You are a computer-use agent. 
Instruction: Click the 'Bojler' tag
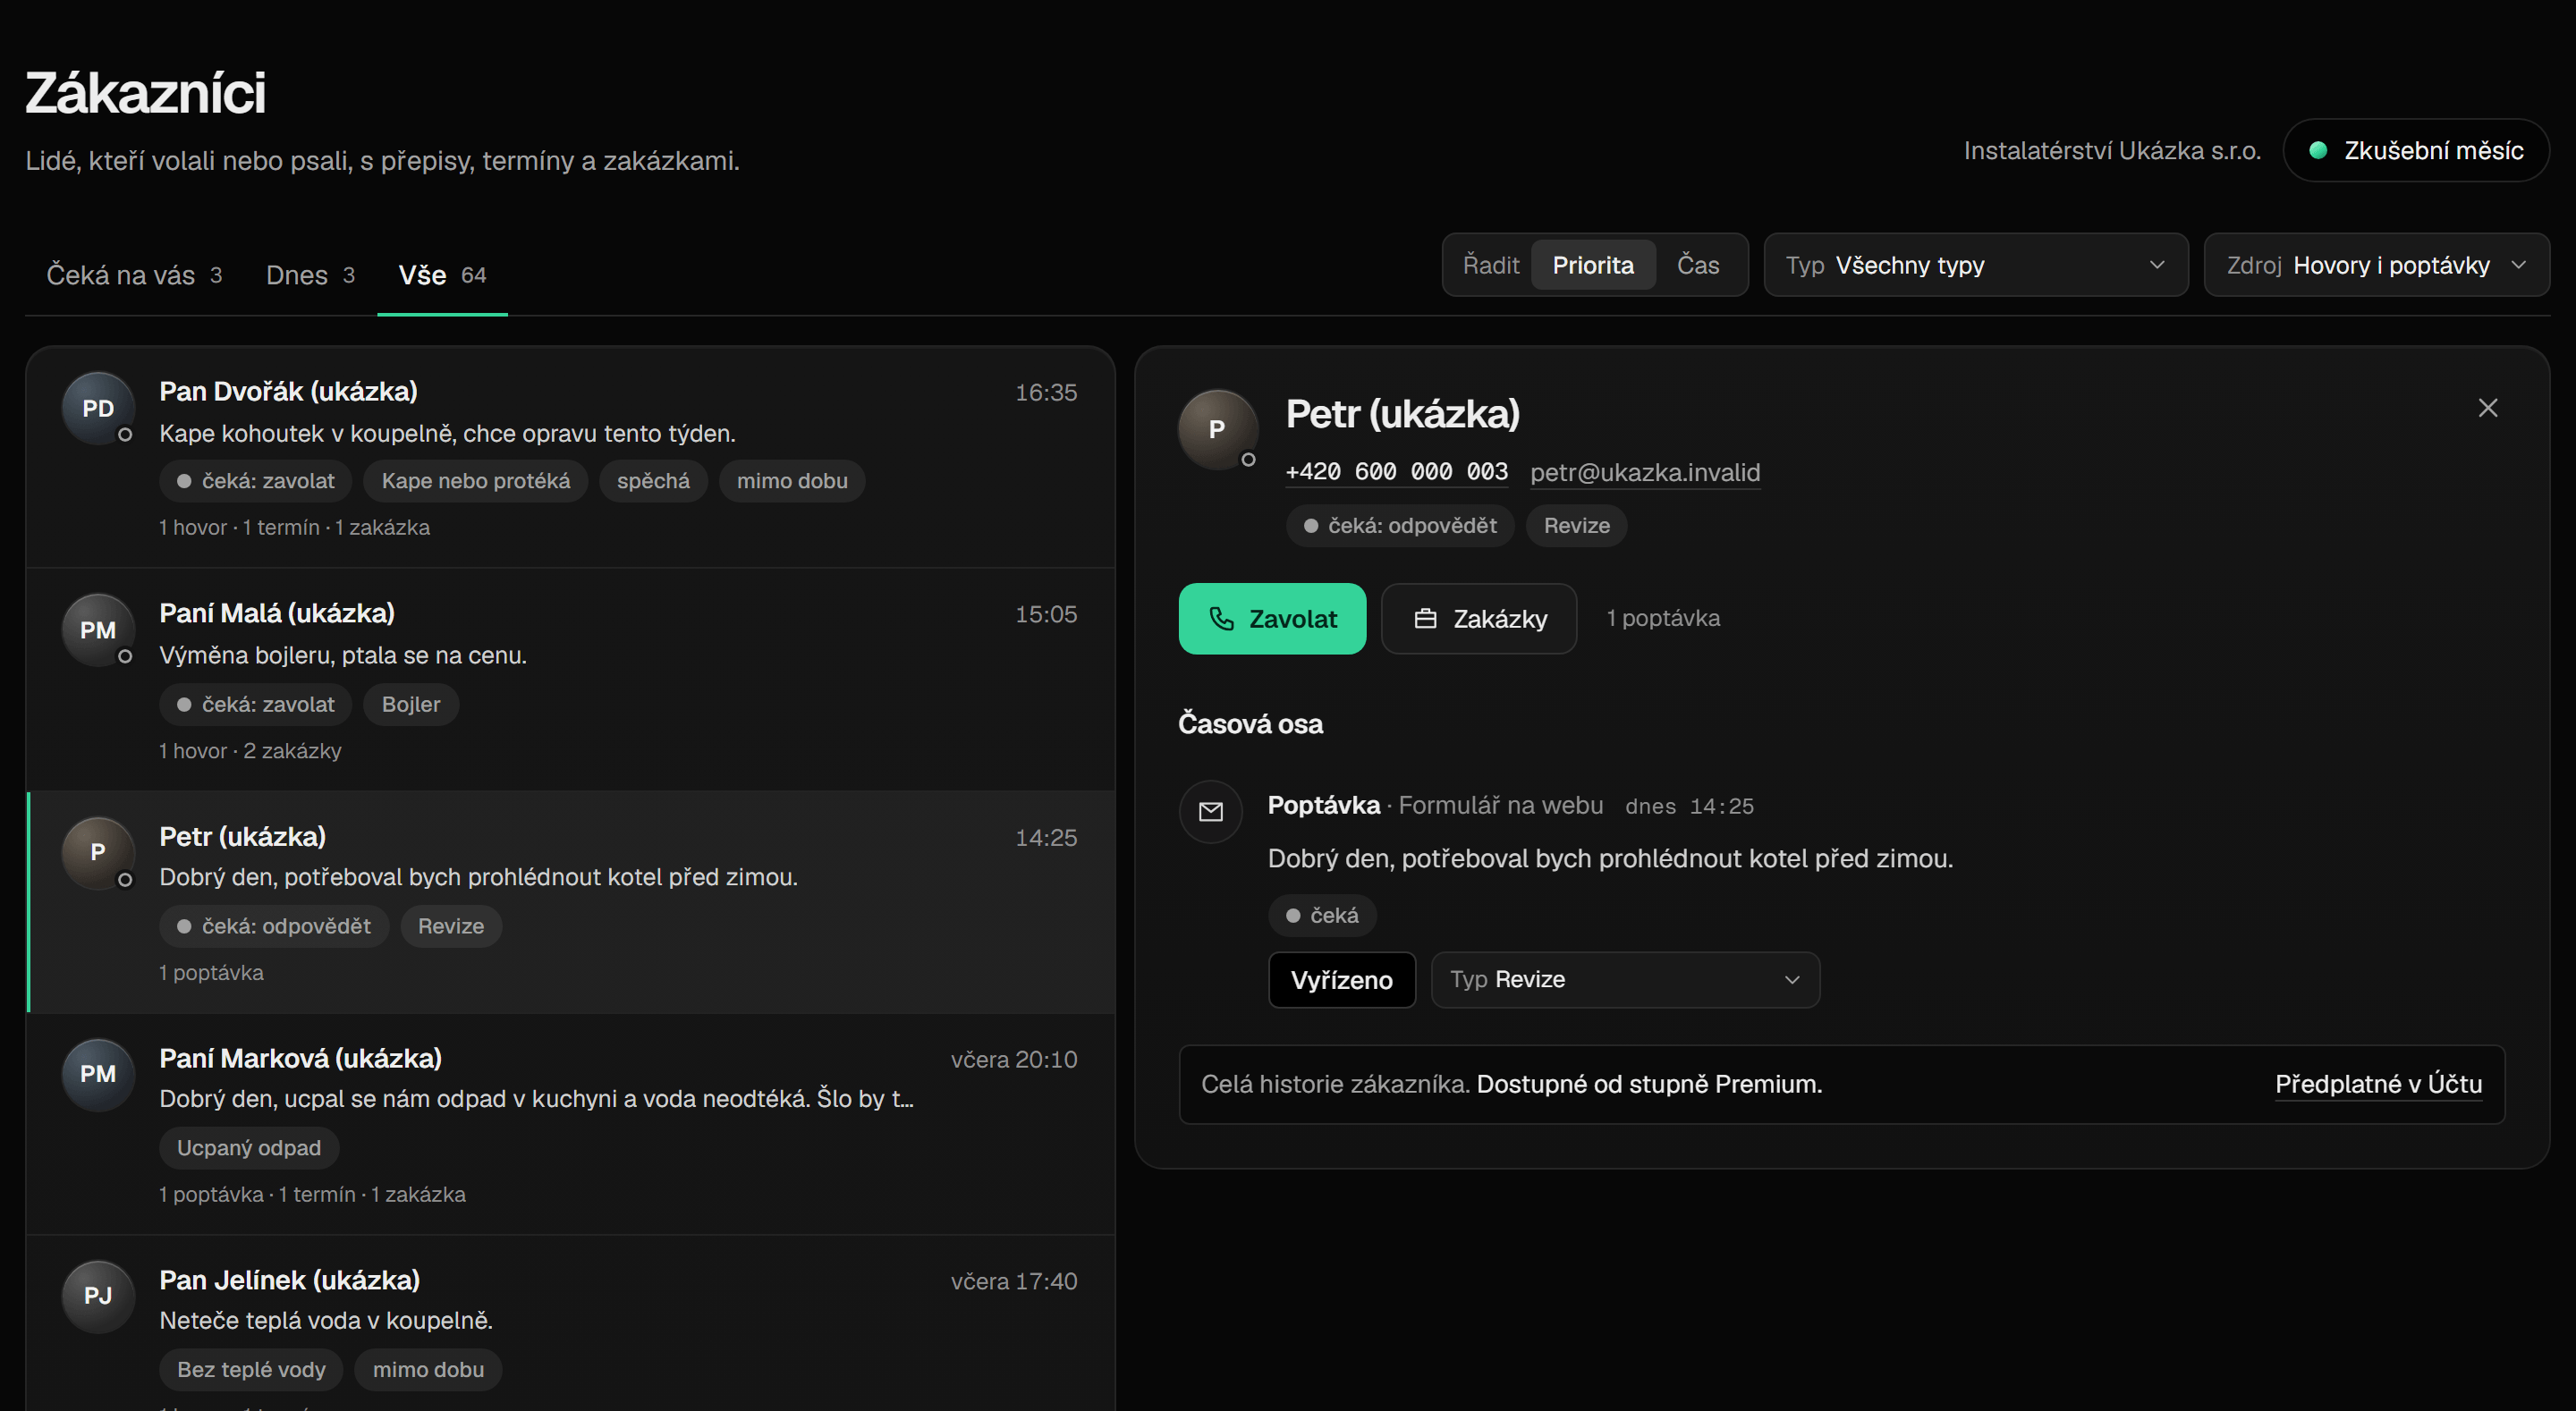tap(411, 704)
